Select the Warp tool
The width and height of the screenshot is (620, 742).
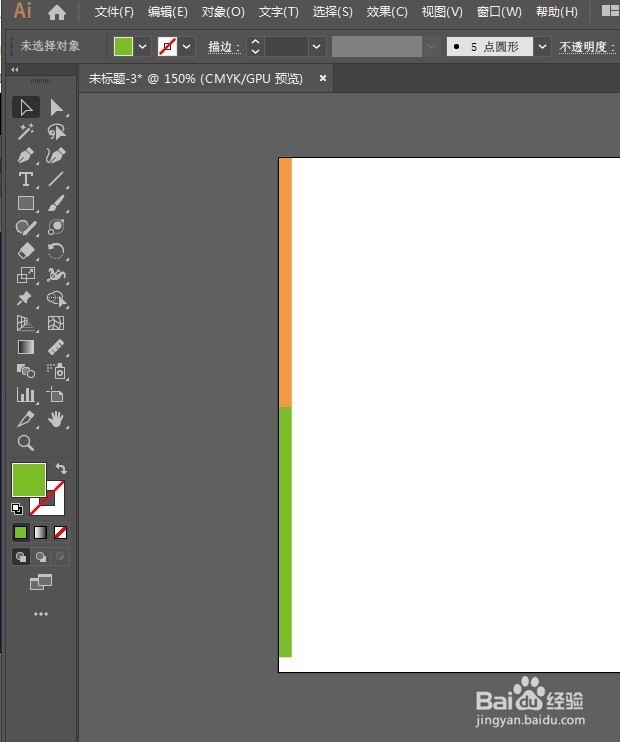pyautogui.click(x=56, y=275)
